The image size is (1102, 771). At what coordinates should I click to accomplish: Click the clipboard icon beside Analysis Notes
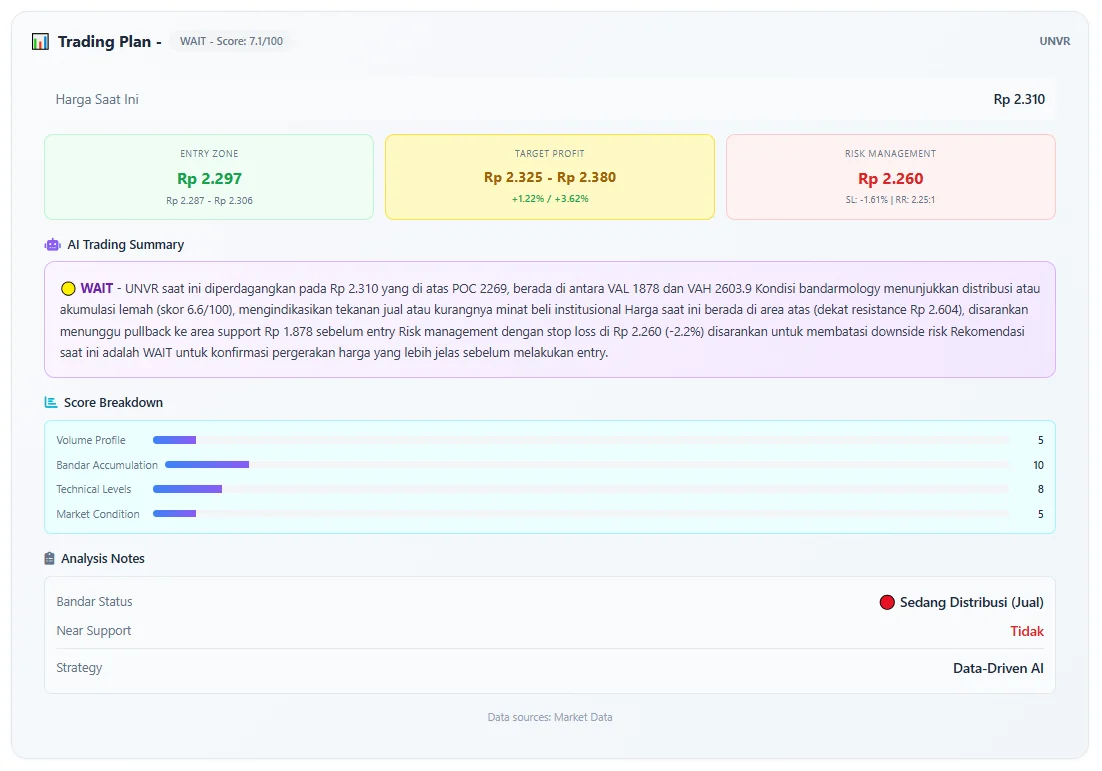pyautogui.click(x=50, y=559)
